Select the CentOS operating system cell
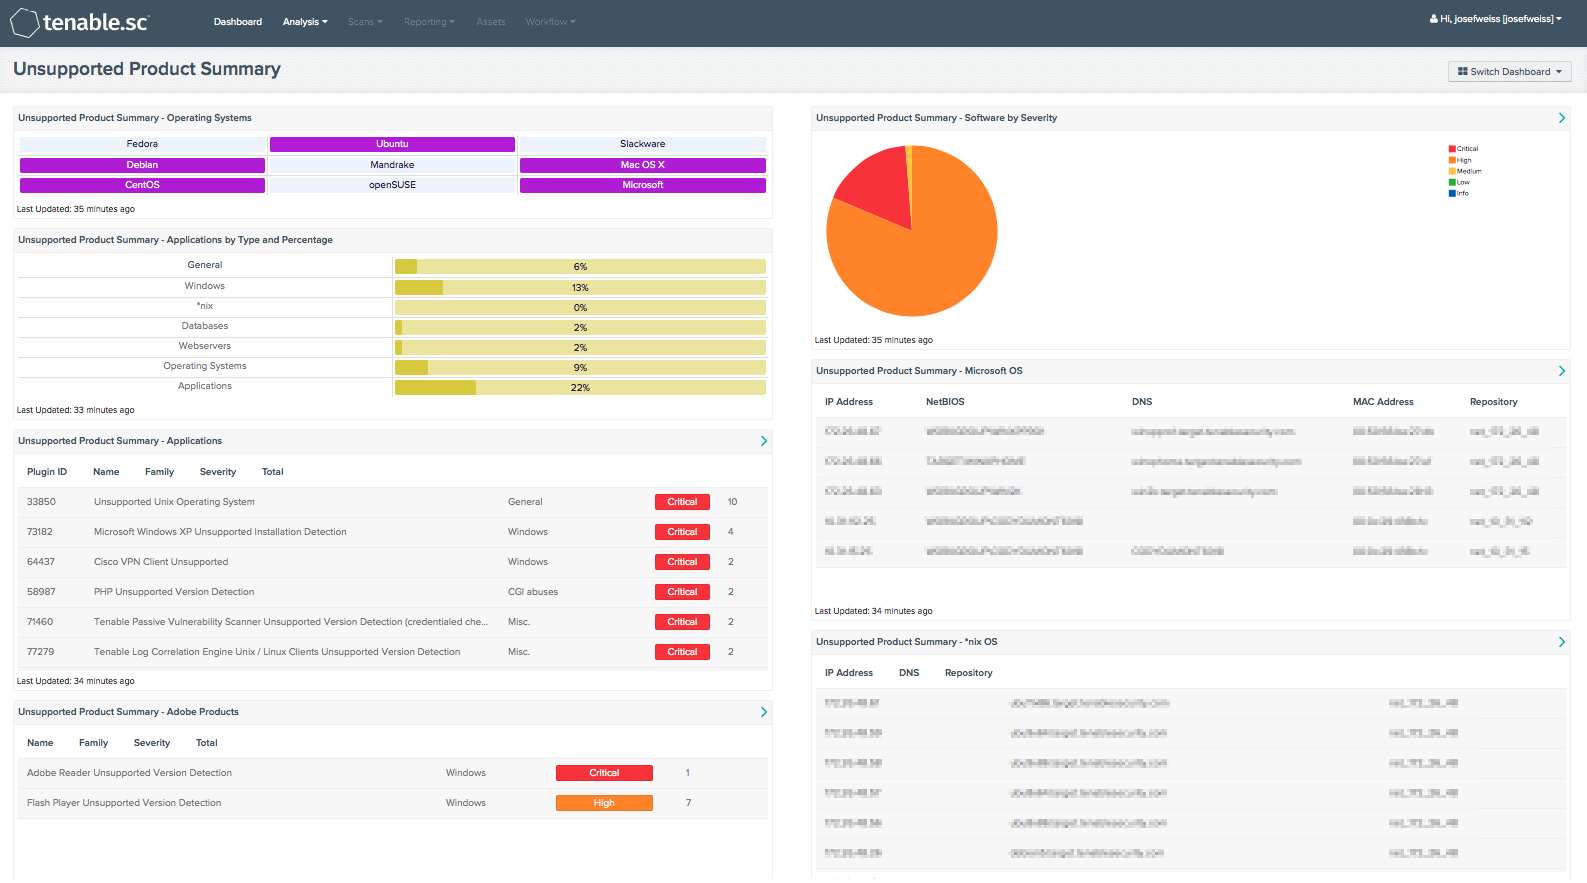 click(x=142, y=185)
